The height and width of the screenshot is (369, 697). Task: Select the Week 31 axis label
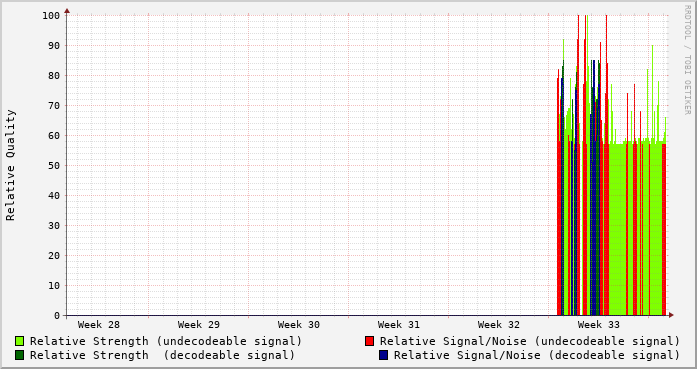click(399, 325)
